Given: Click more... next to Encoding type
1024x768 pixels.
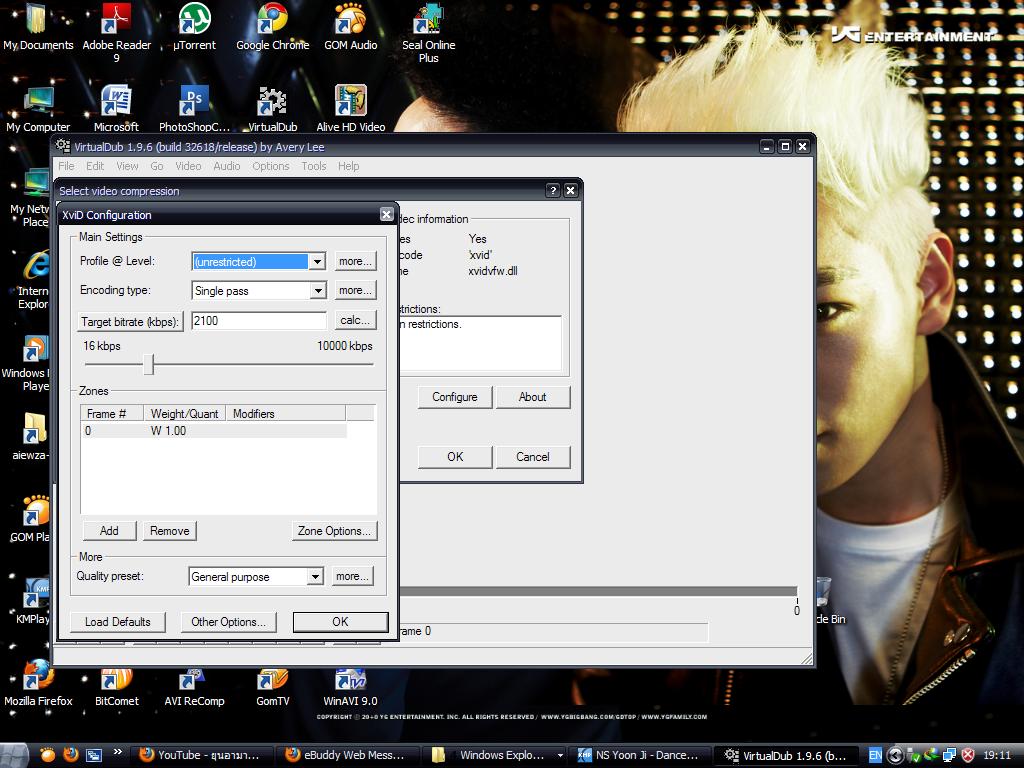Looking at the screenshot, I should tap(355, 290).
